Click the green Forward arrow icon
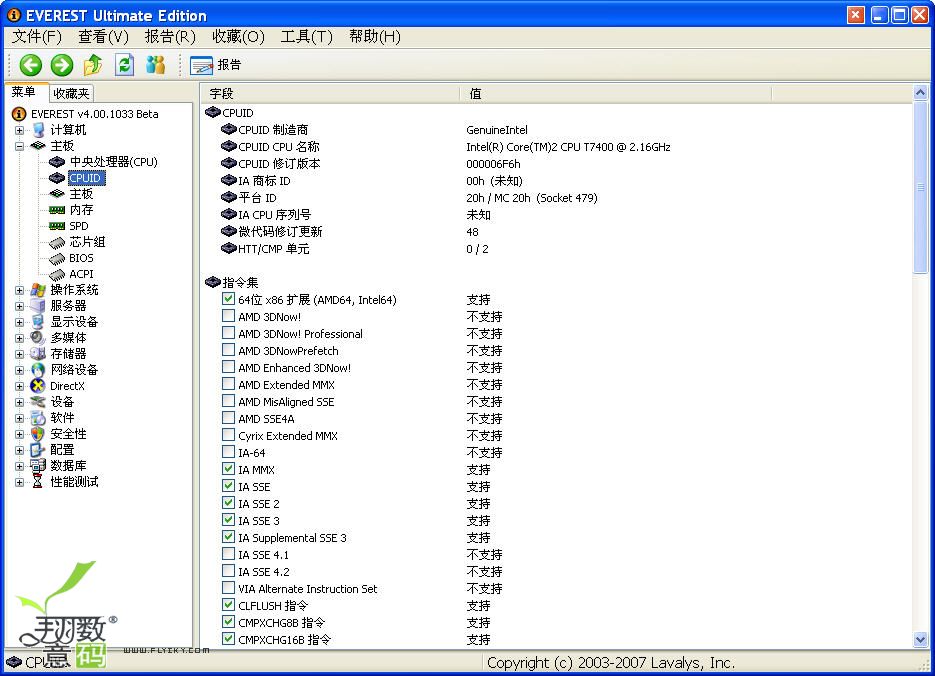Image resolution: width=935 pixels, height=676 pixels. 61,65
